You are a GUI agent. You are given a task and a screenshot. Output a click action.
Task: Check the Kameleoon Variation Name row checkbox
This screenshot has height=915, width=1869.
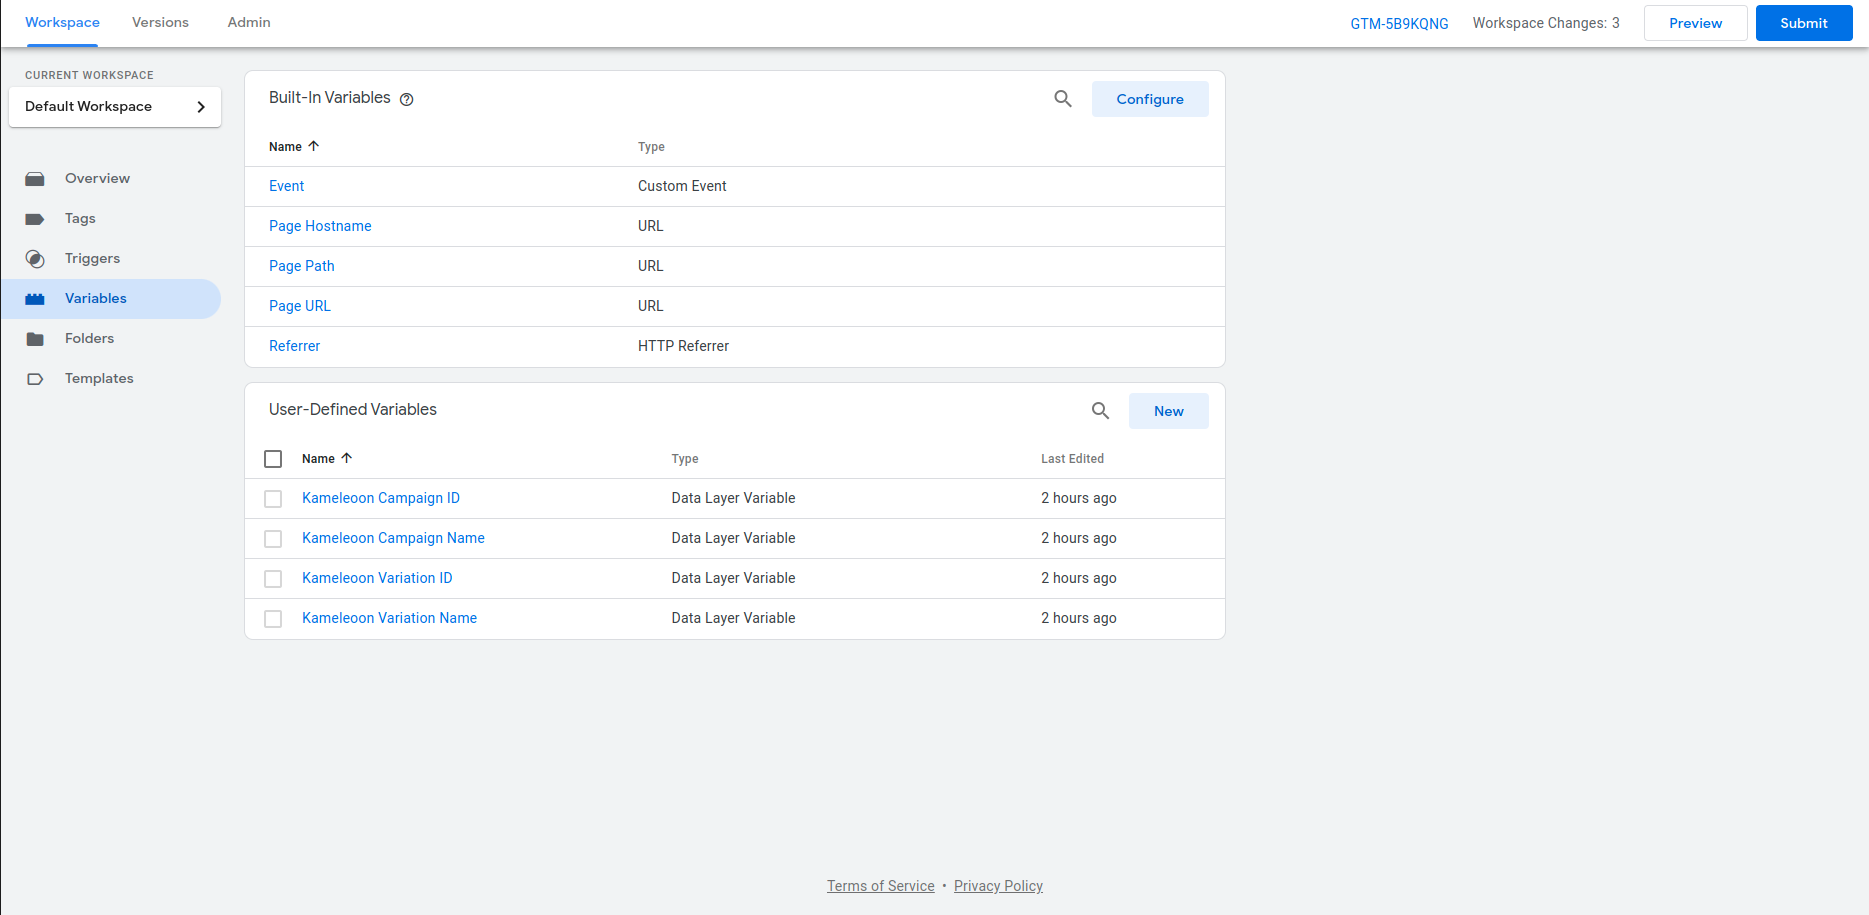point(273,619)
